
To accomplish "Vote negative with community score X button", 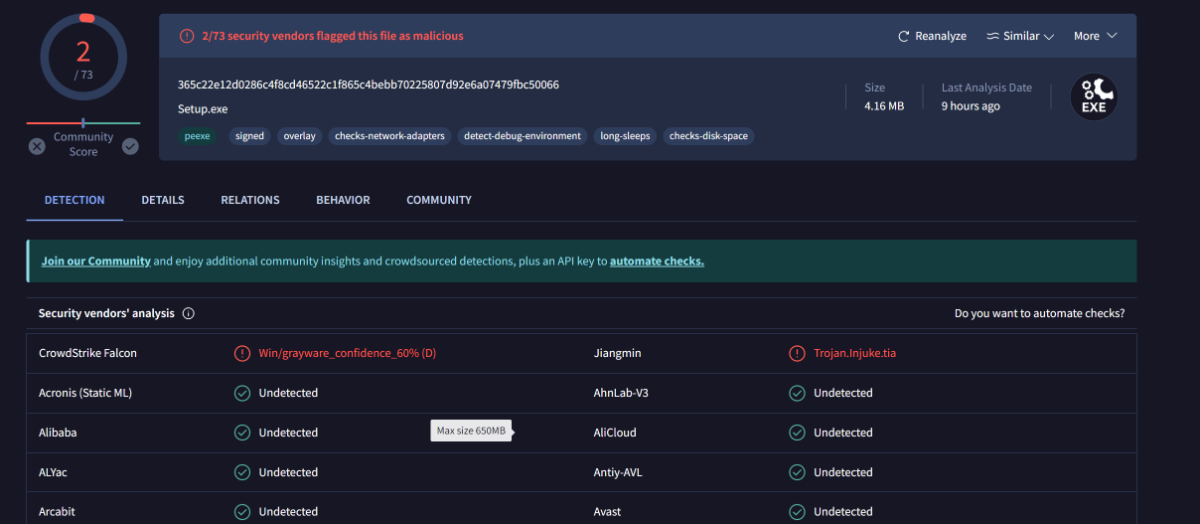I will (x=37, y=146).
